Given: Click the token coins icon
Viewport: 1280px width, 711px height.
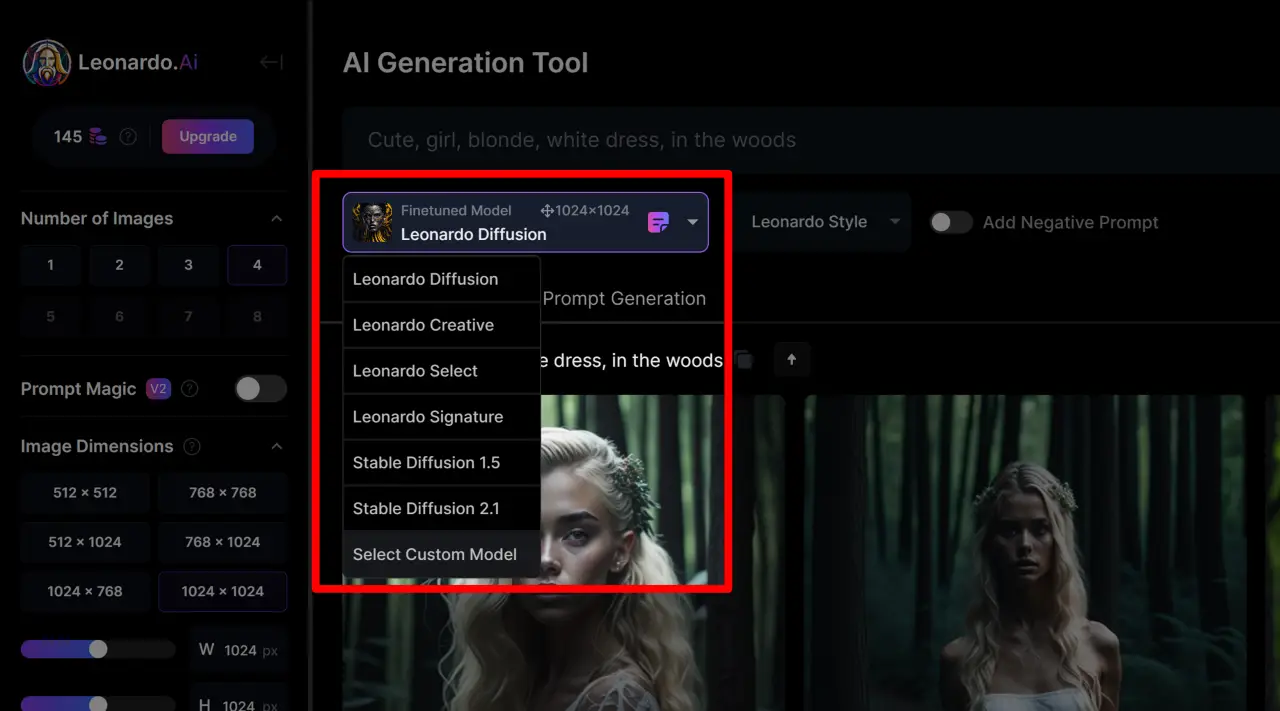Looking at the screenshot, I should coord(98,137).
